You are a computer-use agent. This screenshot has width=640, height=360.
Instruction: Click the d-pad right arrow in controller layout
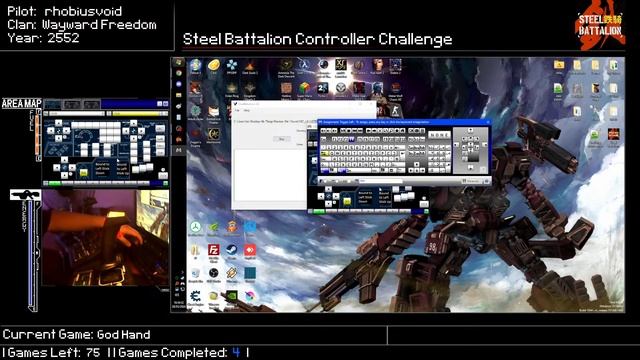pyautogui.click(x=336, y=196)
